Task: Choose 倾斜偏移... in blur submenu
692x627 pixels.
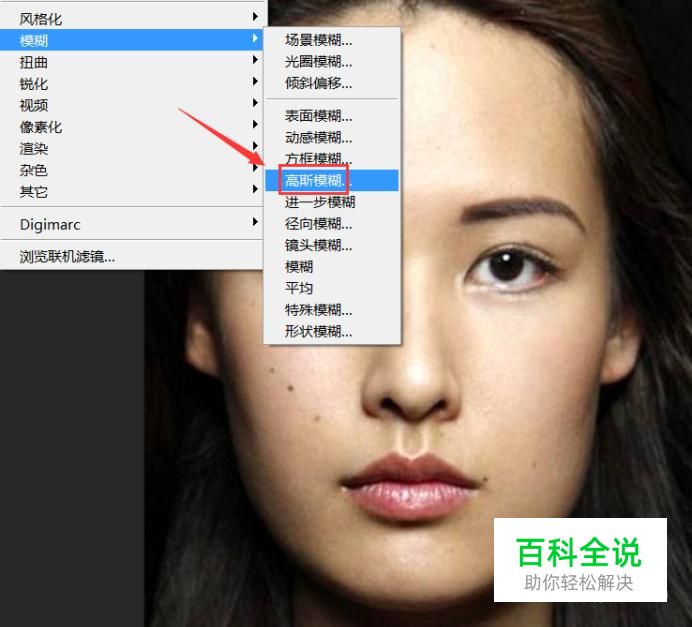Action: tap(332, 83)
